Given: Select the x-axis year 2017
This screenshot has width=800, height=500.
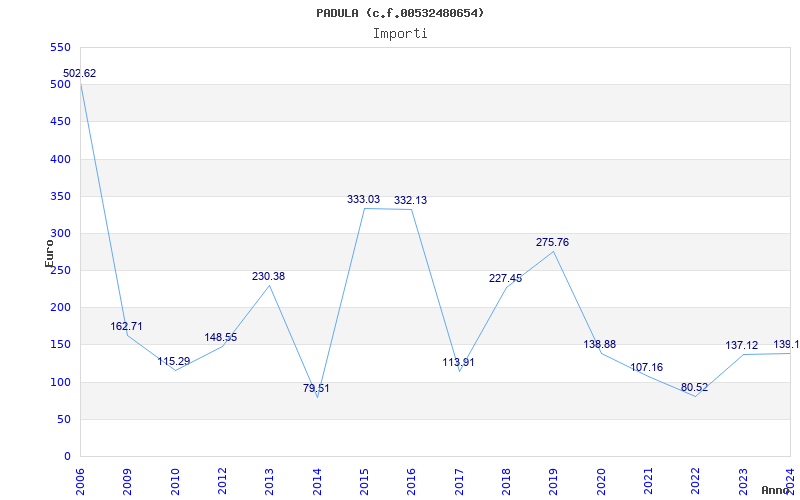Looking at the screenshot, I should [x=459, y=481].
